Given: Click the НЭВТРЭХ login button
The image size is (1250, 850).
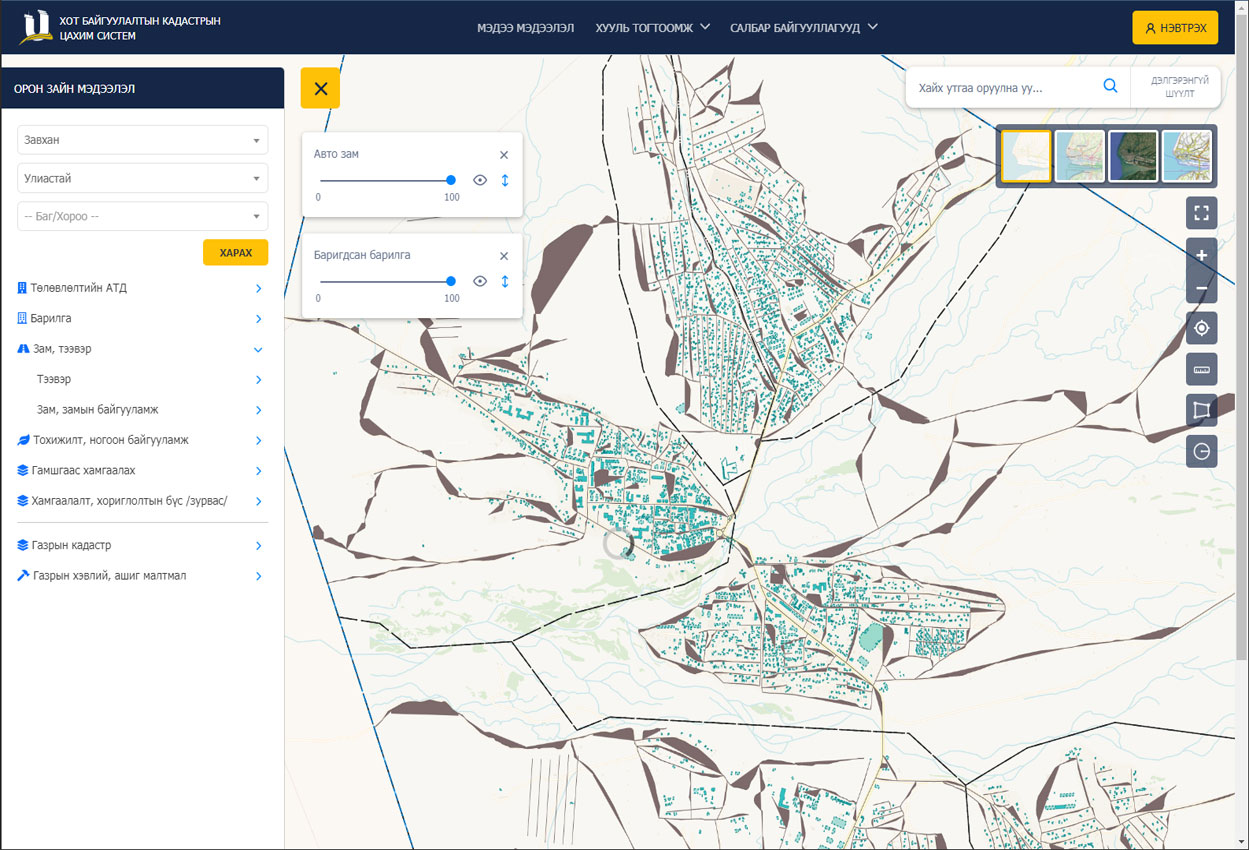Looking at the screenshot, I should tap(1175, 28).
